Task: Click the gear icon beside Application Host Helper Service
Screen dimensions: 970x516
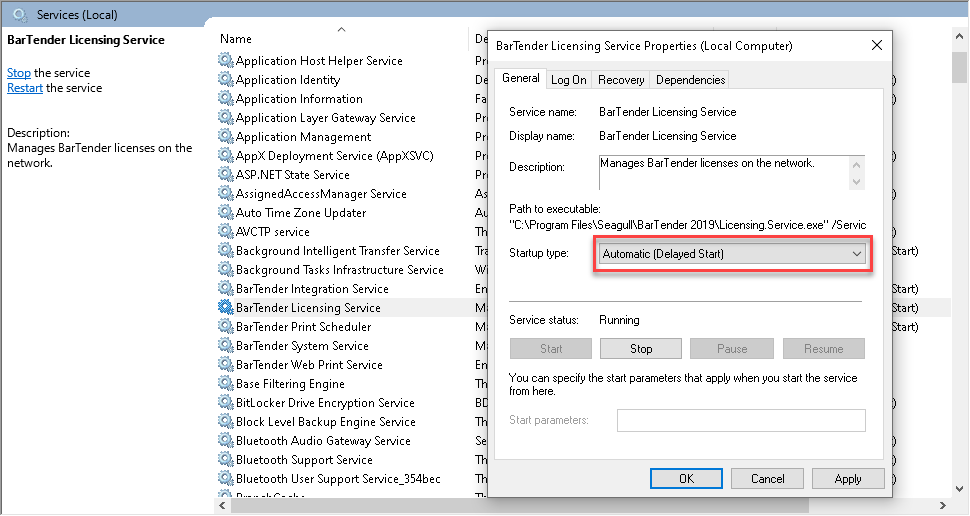Action: (225, 60)
